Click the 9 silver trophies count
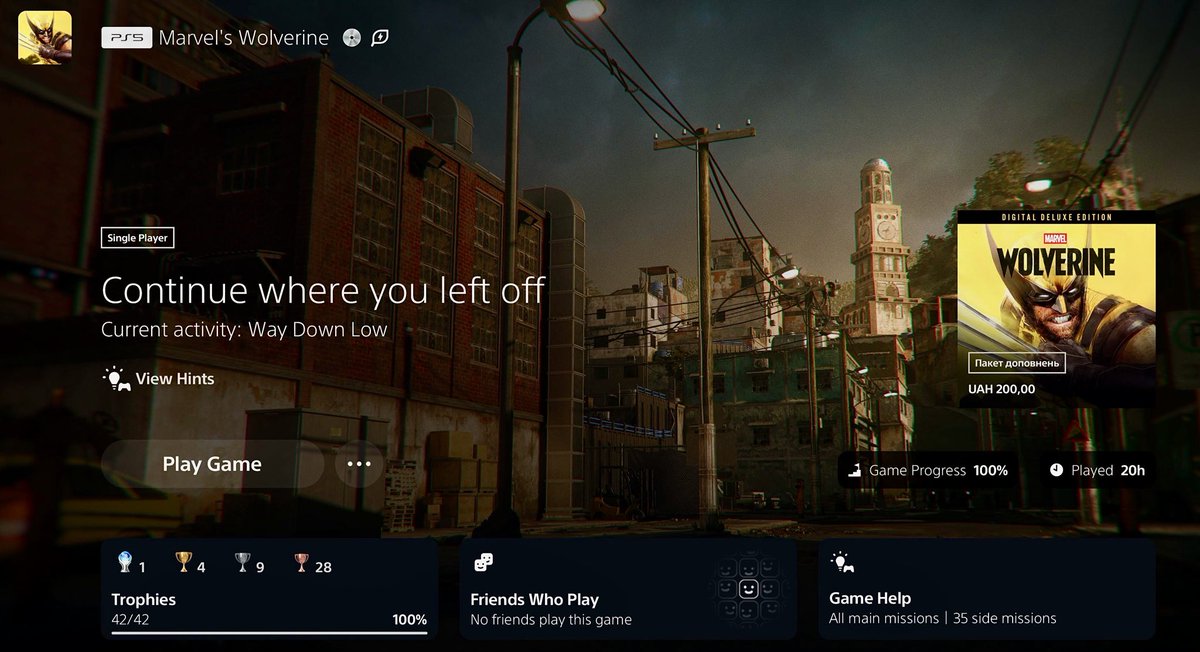1200x652 pixels. point(260,567)
